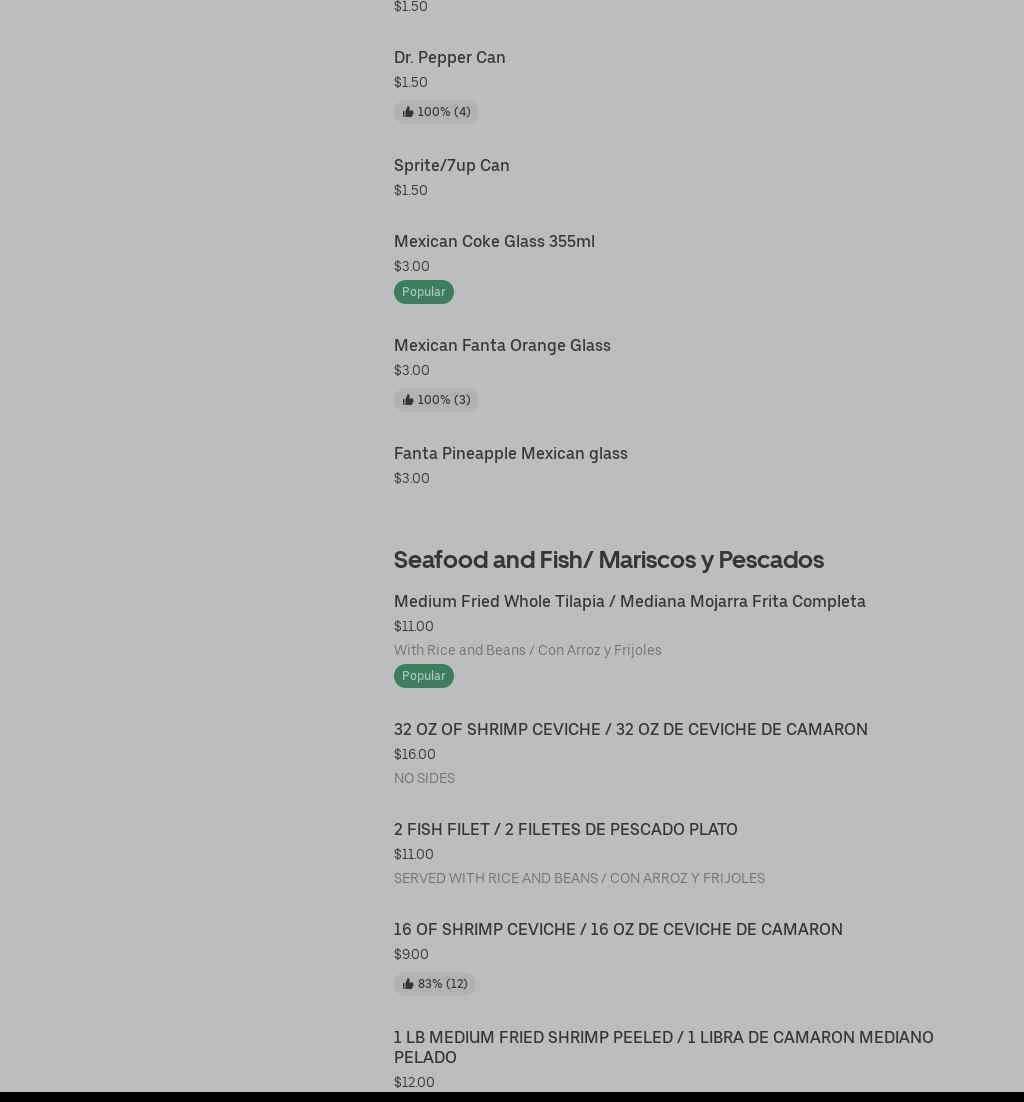Choose Mexican Coke Glass 355ml
Viewport: 1024px width, 1102px height.
pos(494,241)
